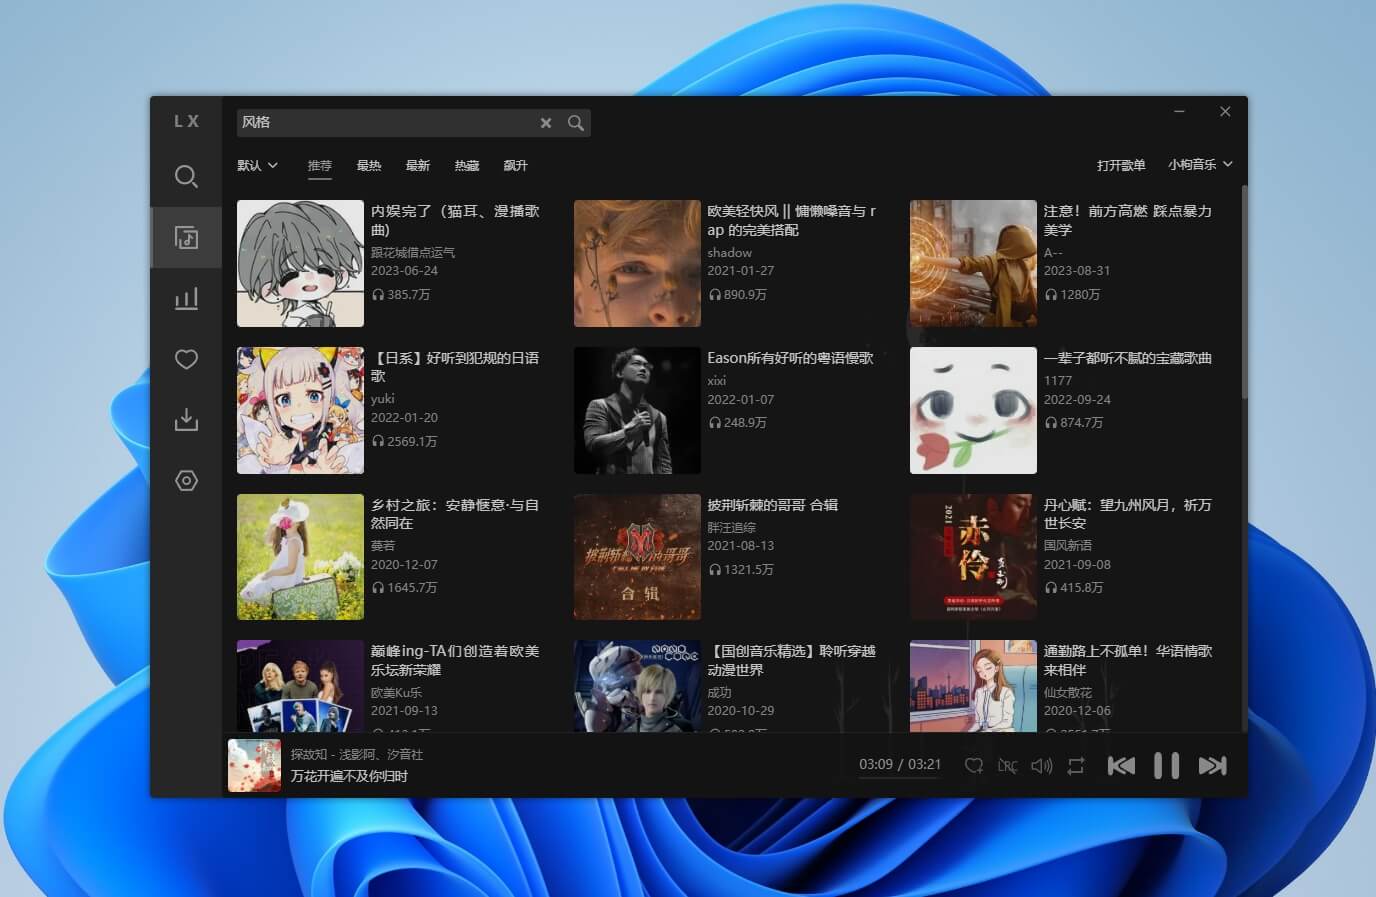Select the 飙升 tab
Viewport: 1376px width, 897px height.
click(515, 165)
